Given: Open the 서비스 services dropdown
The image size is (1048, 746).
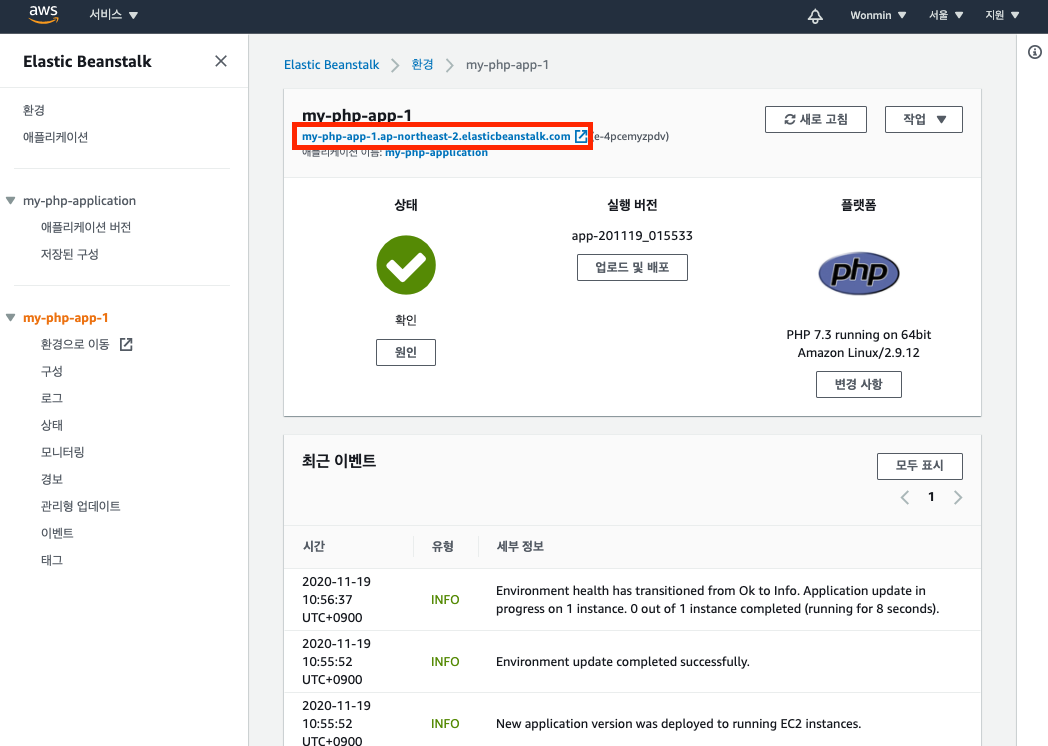Looking at the screenshot, I should point(114,15).
